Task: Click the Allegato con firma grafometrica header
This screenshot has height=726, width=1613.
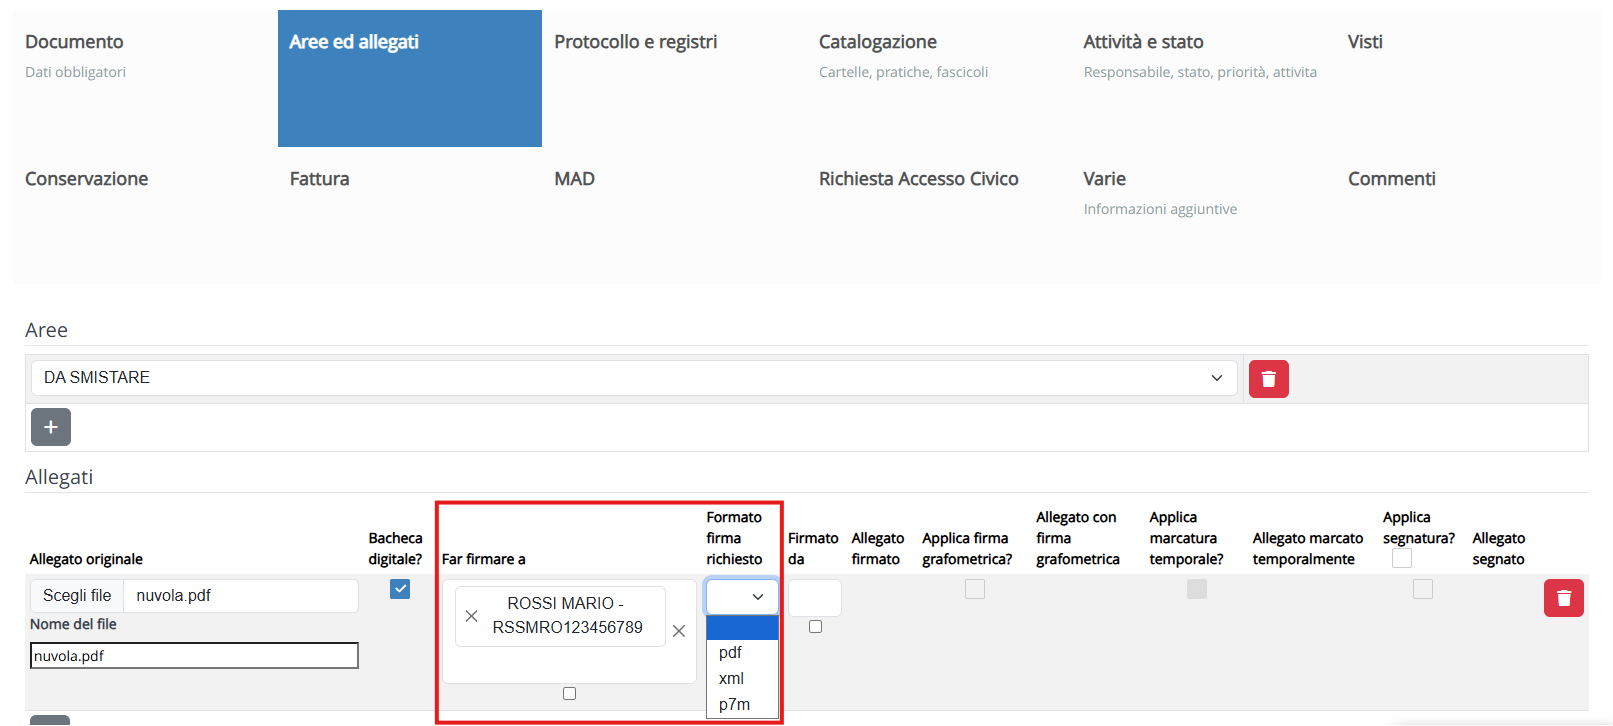Action: point(1078,538)
